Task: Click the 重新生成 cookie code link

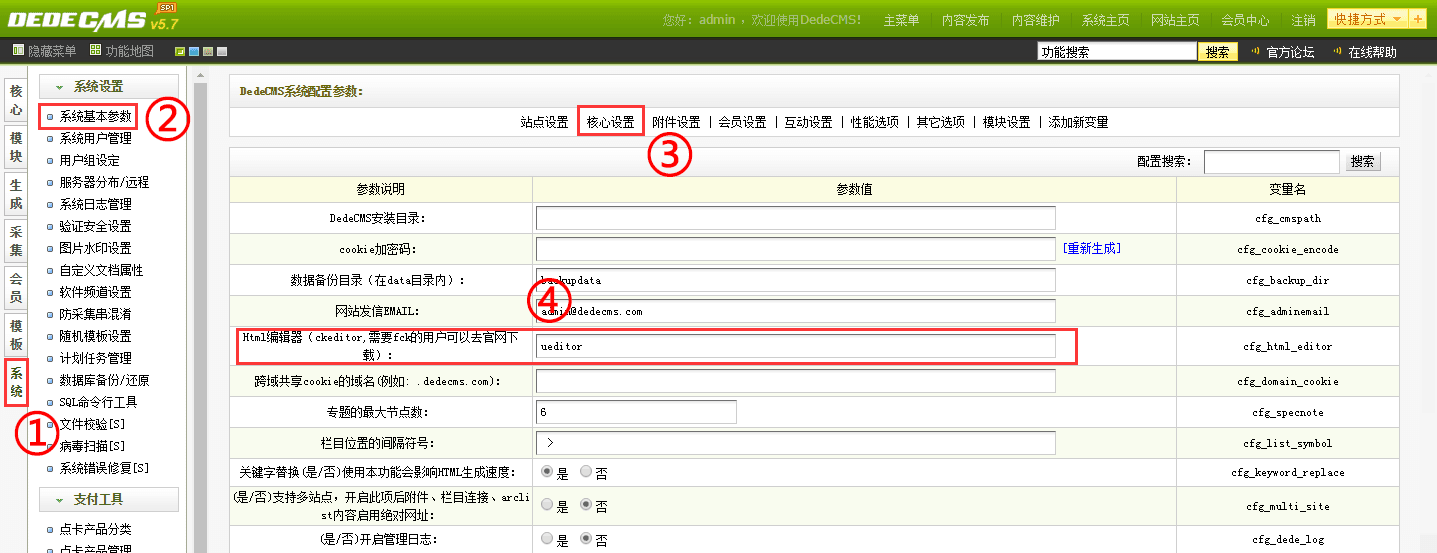Action: click(1091, 248)
